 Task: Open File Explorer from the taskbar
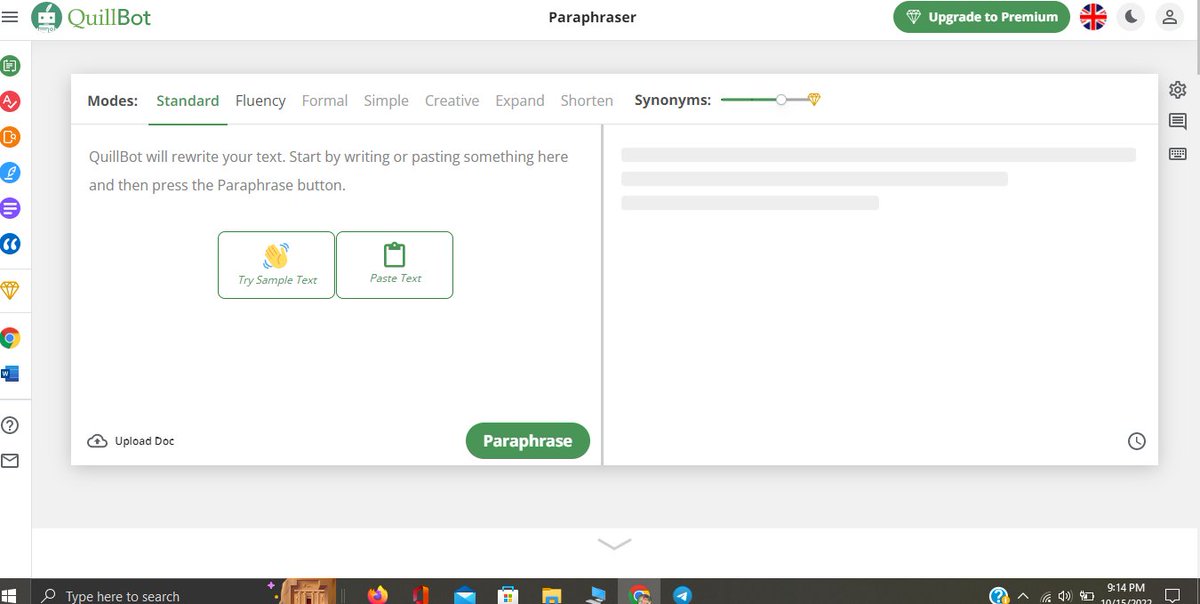(x=551, y=595)
